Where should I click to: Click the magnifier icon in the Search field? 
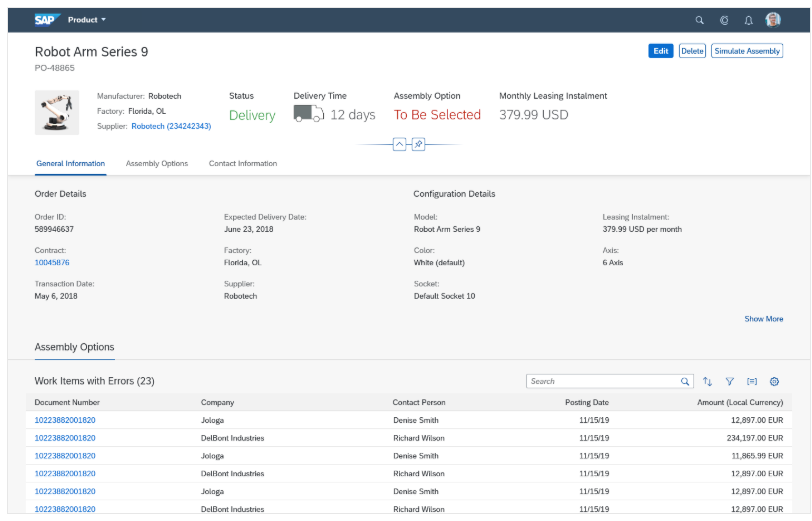[685, 381]
